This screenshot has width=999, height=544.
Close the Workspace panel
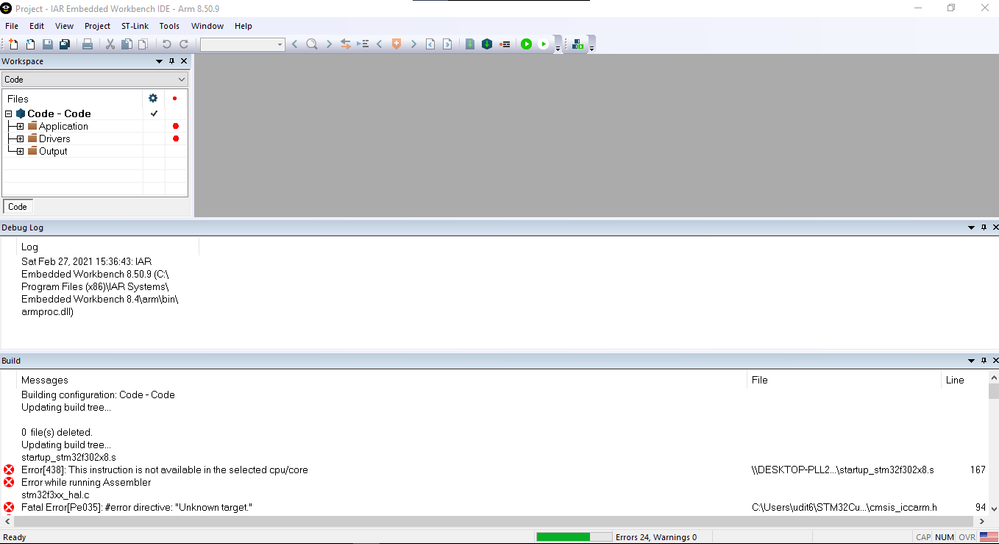pos(184,61)
